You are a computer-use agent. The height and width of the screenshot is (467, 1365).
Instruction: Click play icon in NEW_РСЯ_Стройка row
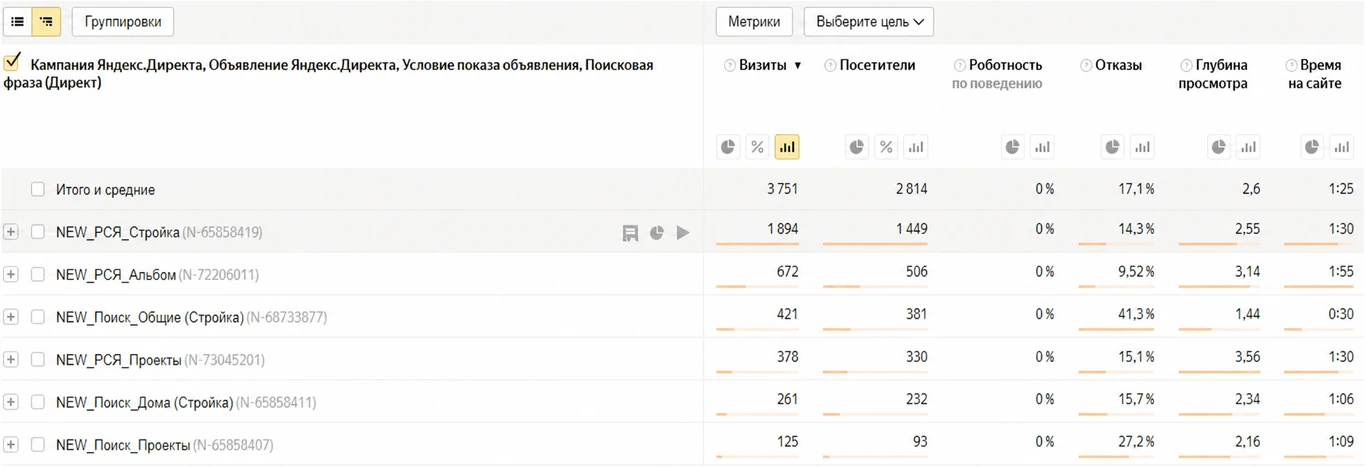pos(683,232)
